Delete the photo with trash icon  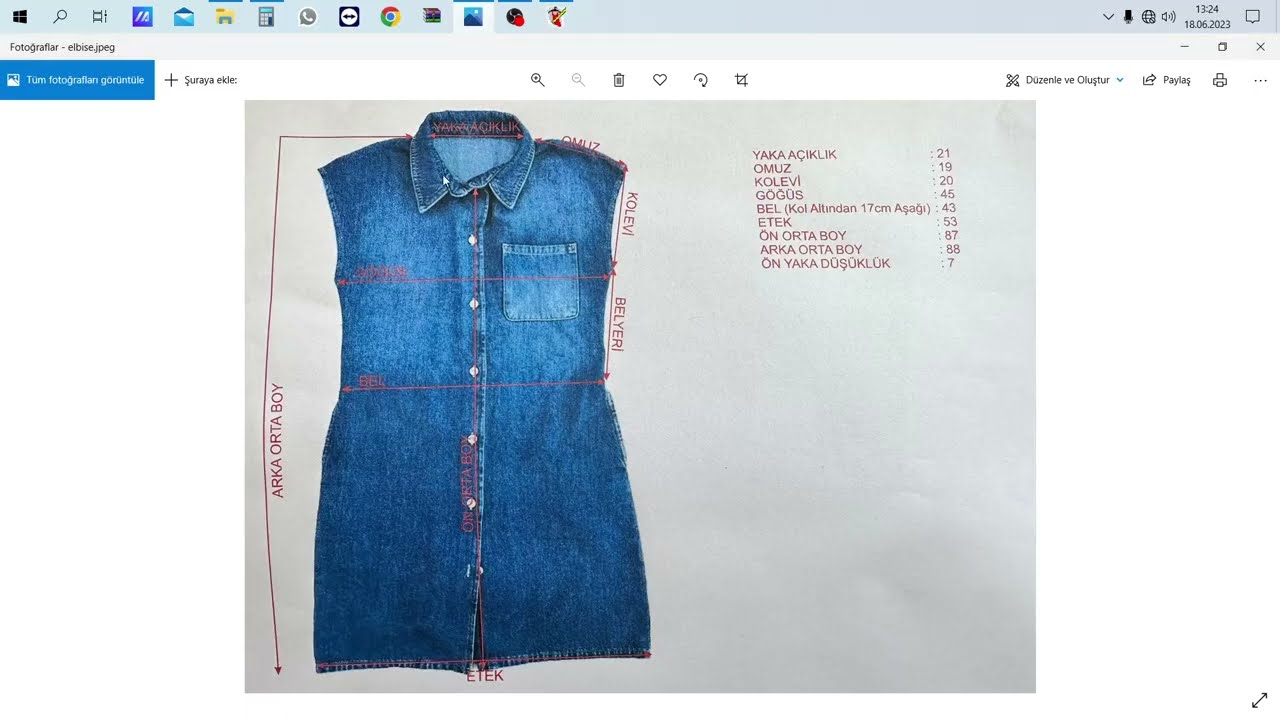[619, 80]
